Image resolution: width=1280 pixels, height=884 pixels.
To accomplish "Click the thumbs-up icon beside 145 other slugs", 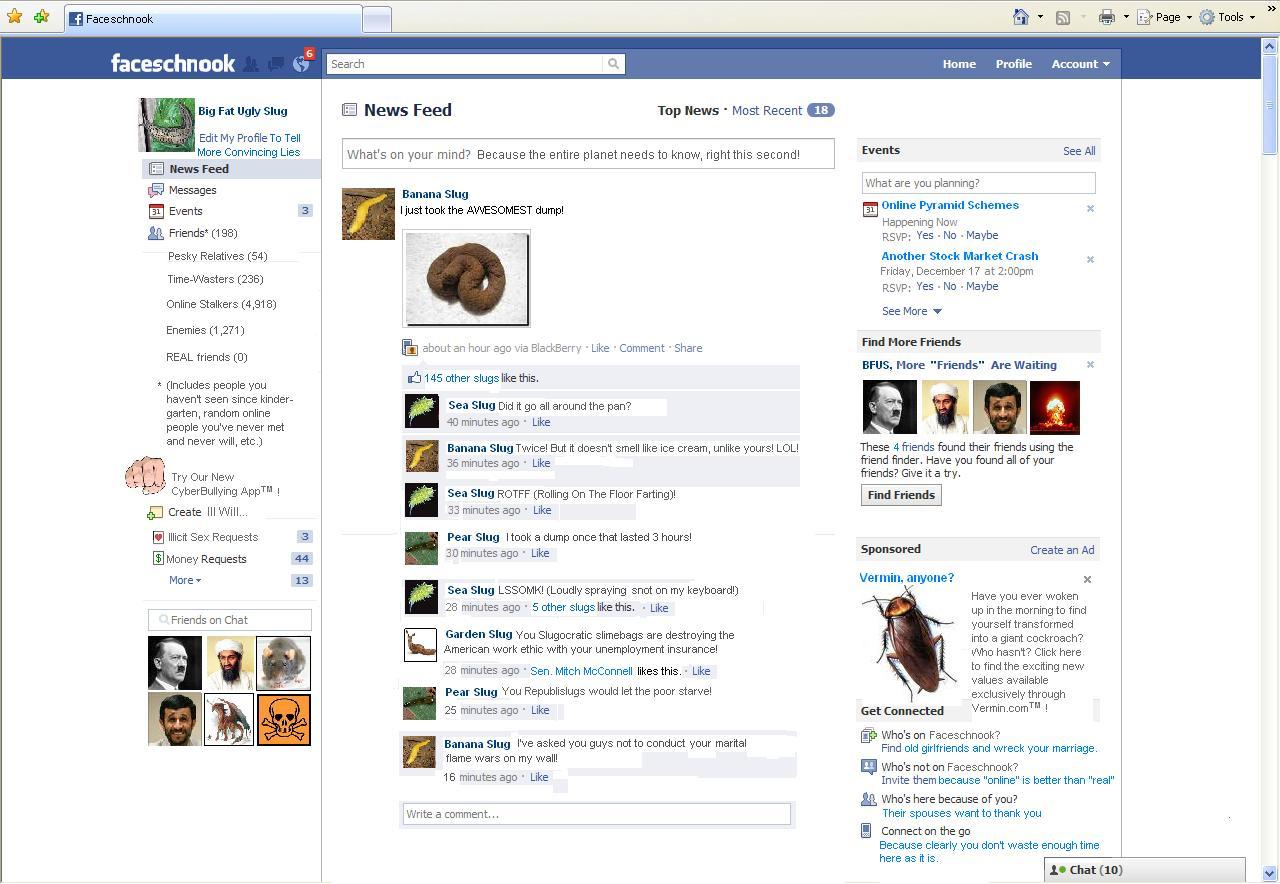I will tap(413, 378).
